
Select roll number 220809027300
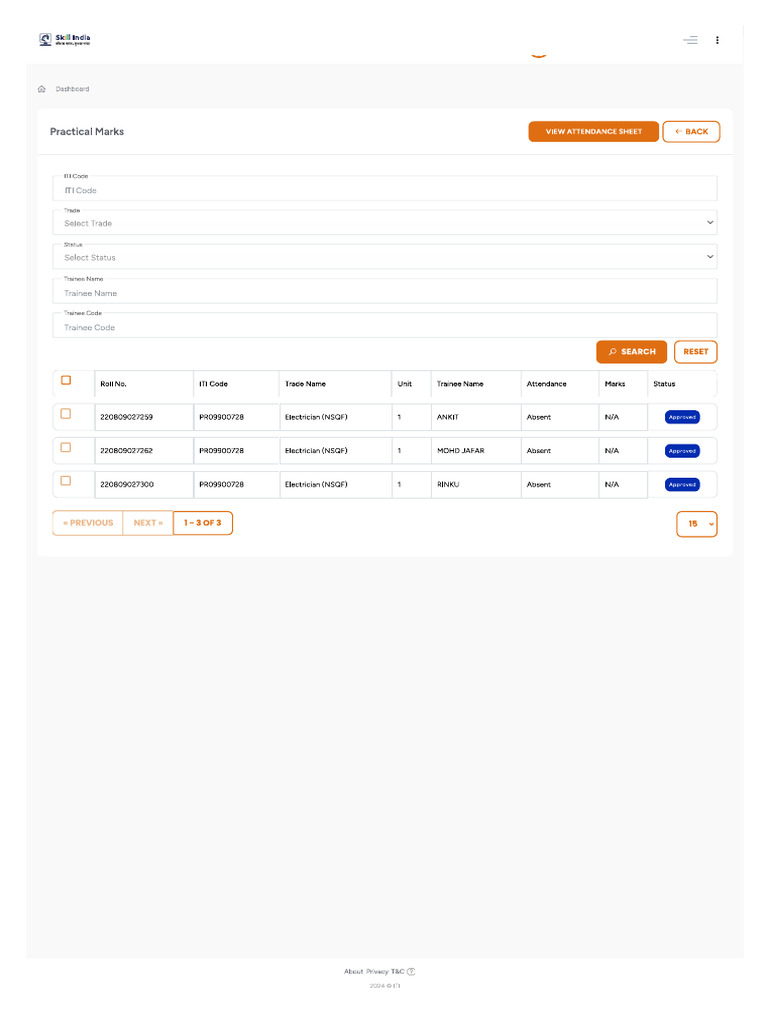[x=127, y=485]
